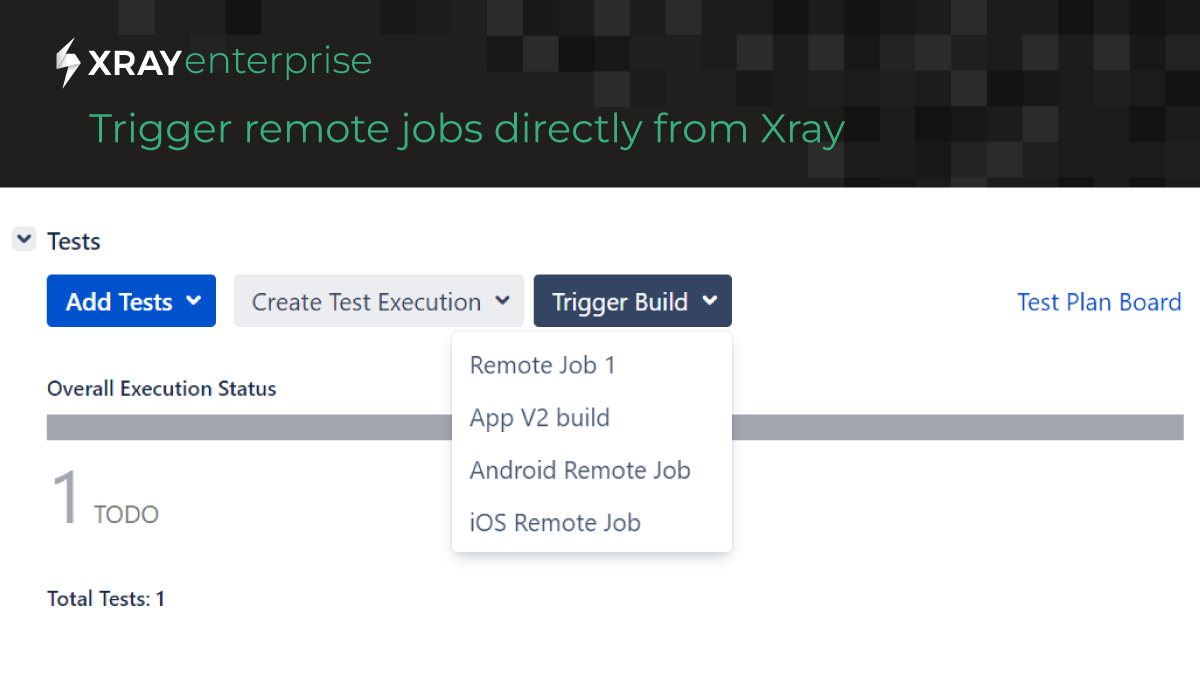Click the Xray lightning bolt logo
Image resolution: width=1200 pixels, height=675 pixels.
tap(67, 61)
